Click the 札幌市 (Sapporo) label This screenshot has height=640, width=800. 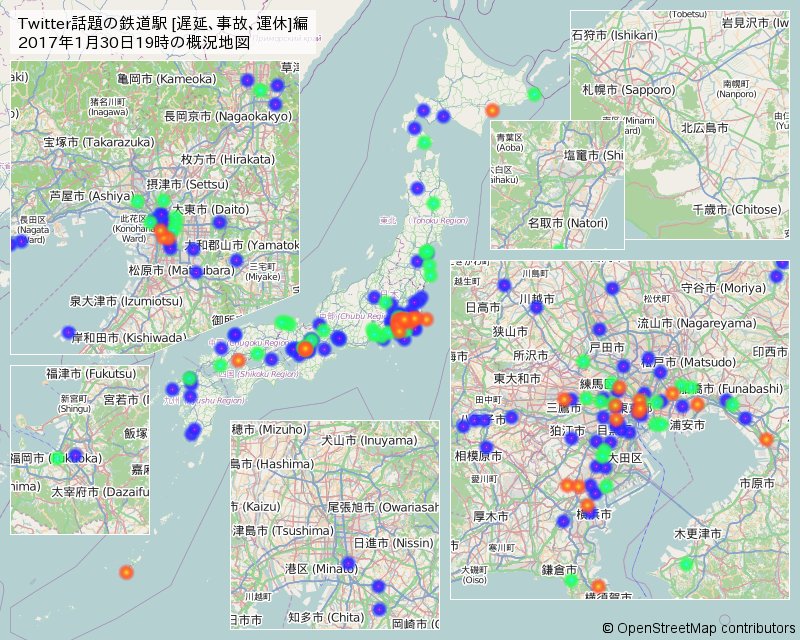[629, 90]
